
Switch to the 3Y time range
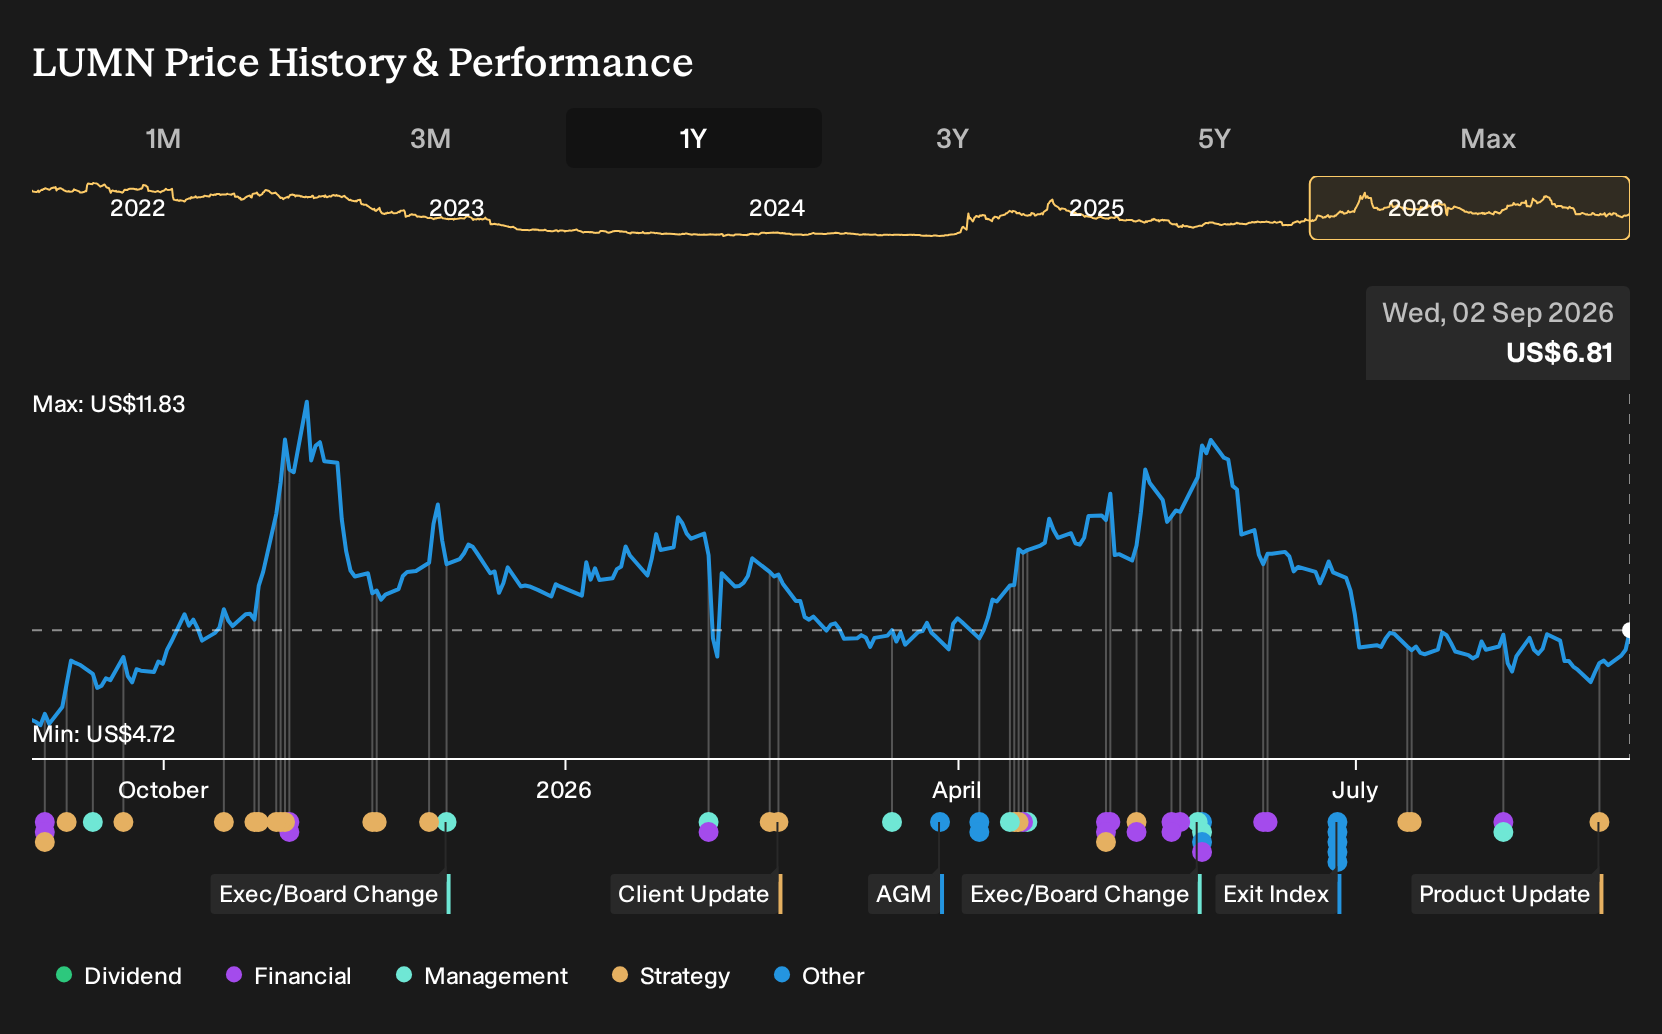pyautogui.click(x=952, y=138)
